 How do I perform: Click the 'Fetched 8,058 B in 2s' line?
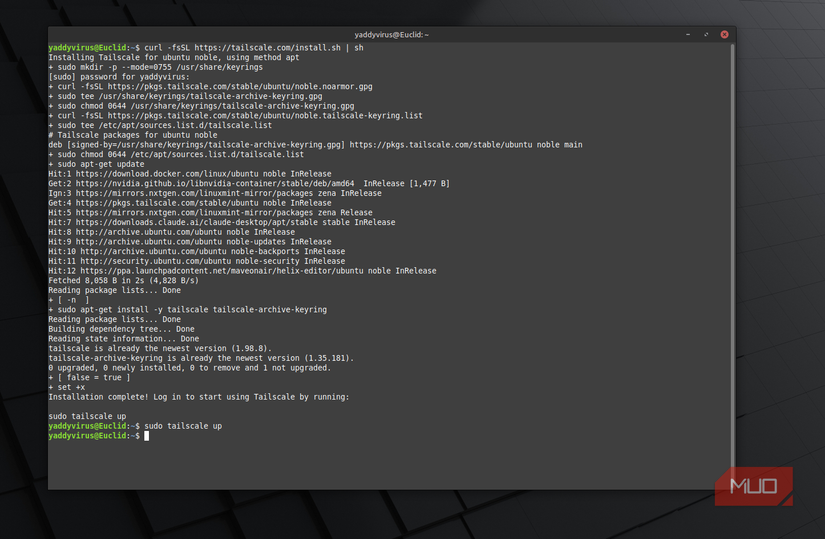click(124, 281)
